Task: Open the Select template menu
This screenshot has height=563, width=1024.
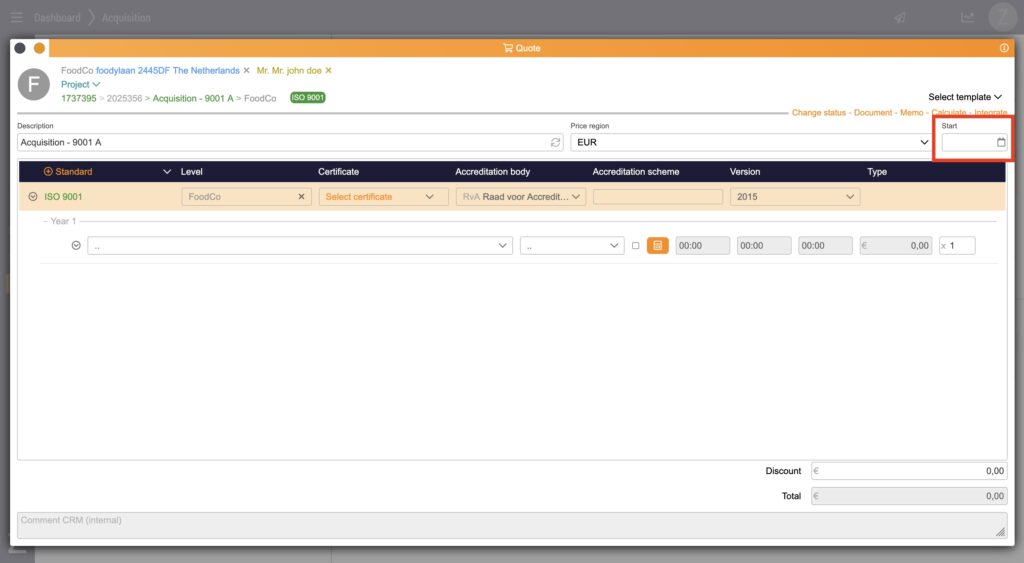Action: [964, 97]
